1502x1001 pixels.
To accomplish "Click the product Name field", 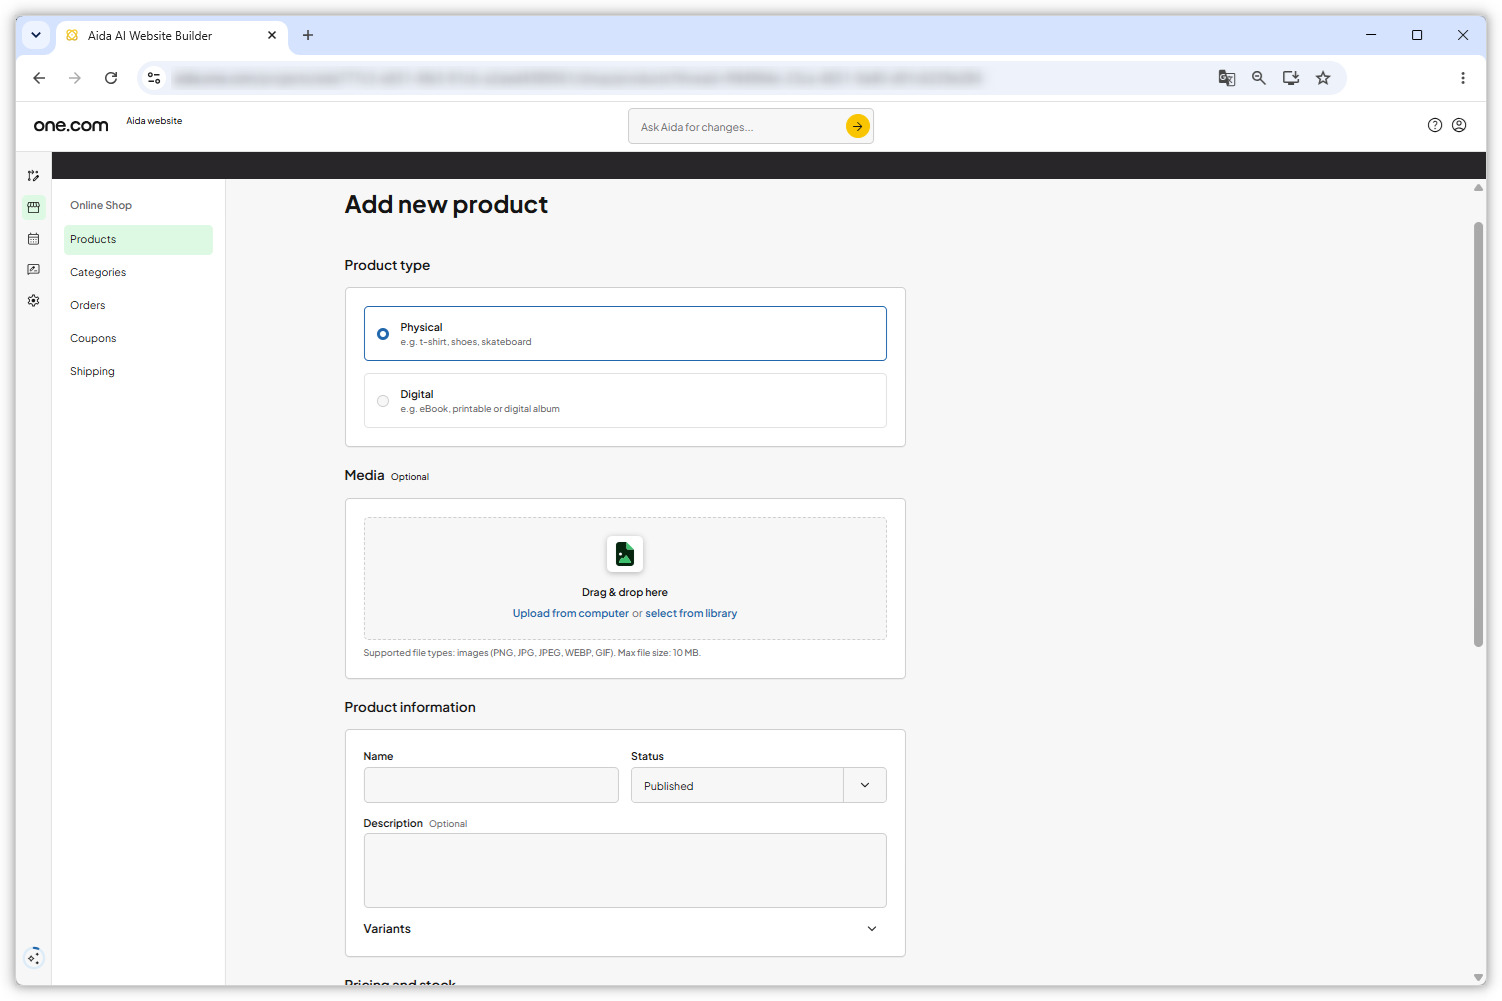I will click(x=491, y=785).
